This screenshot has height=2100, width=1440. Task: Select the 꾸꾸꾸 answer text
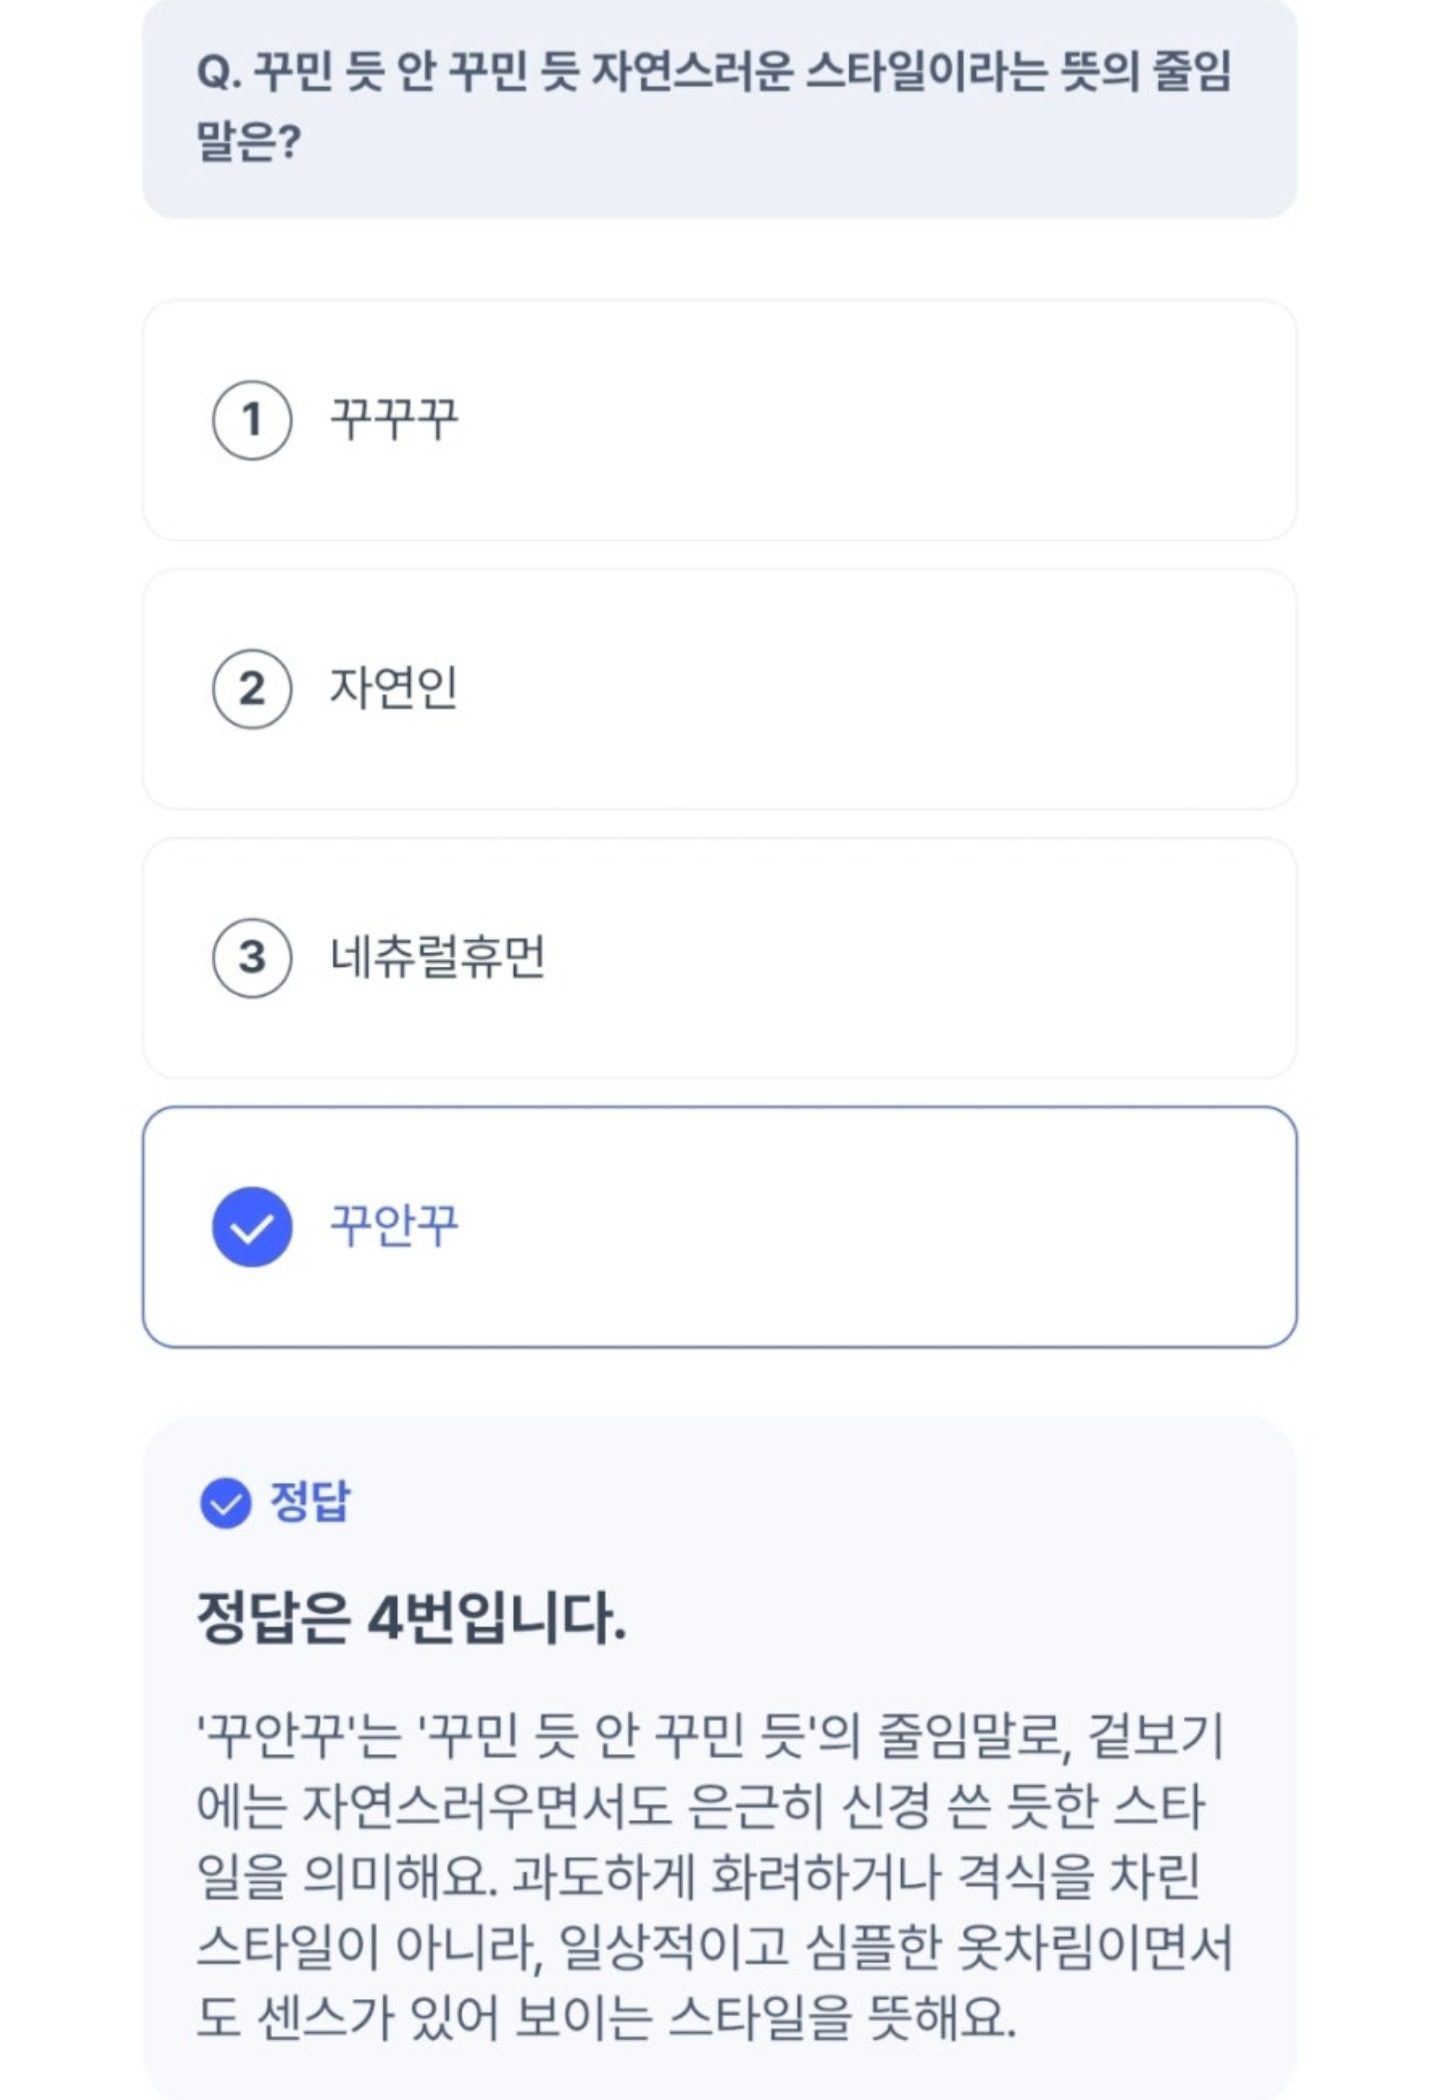(394, 420)
